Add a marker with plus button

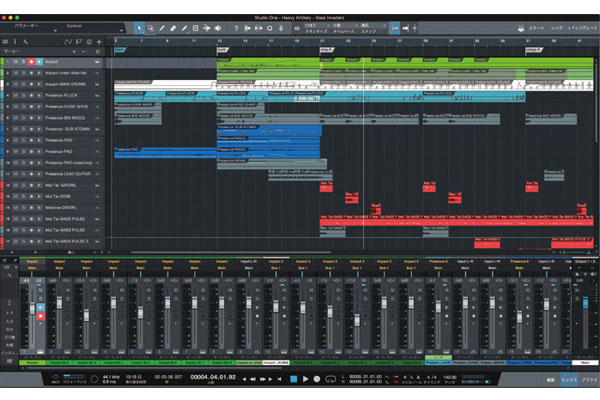[74, 51]
